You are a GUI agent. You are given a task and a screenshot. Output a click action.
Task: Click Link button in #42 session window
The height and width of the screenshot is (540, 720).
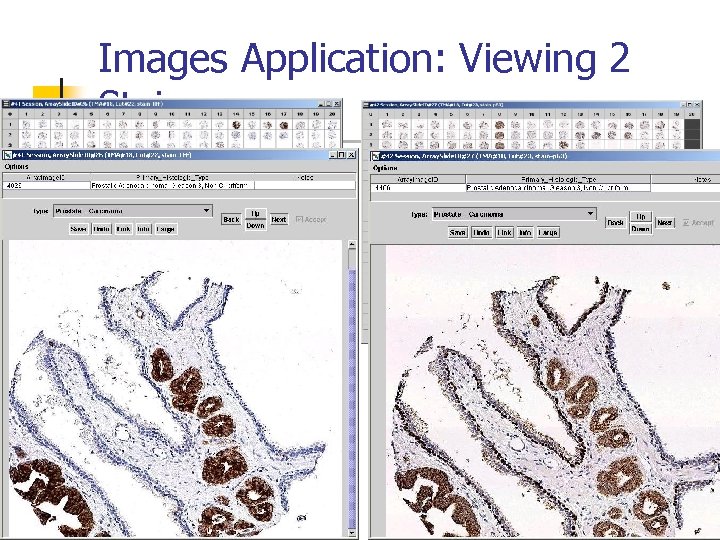click(504, 232)
